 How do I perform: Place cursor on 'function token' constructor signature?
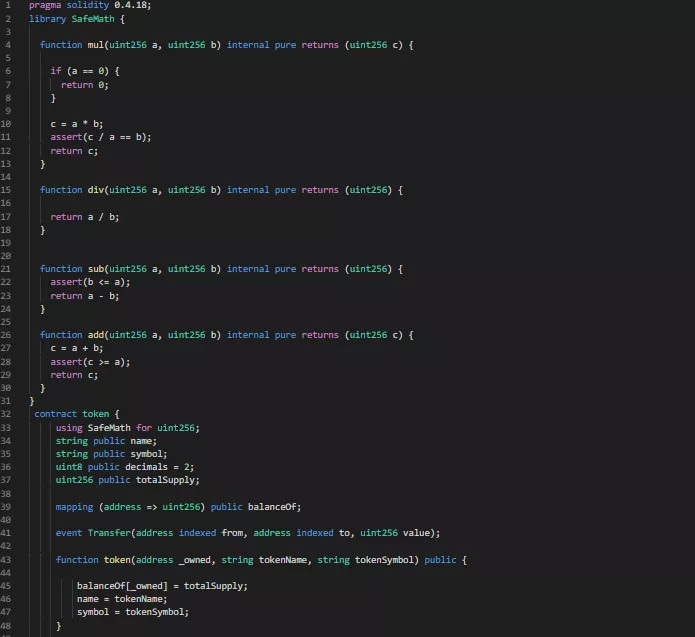261,560
